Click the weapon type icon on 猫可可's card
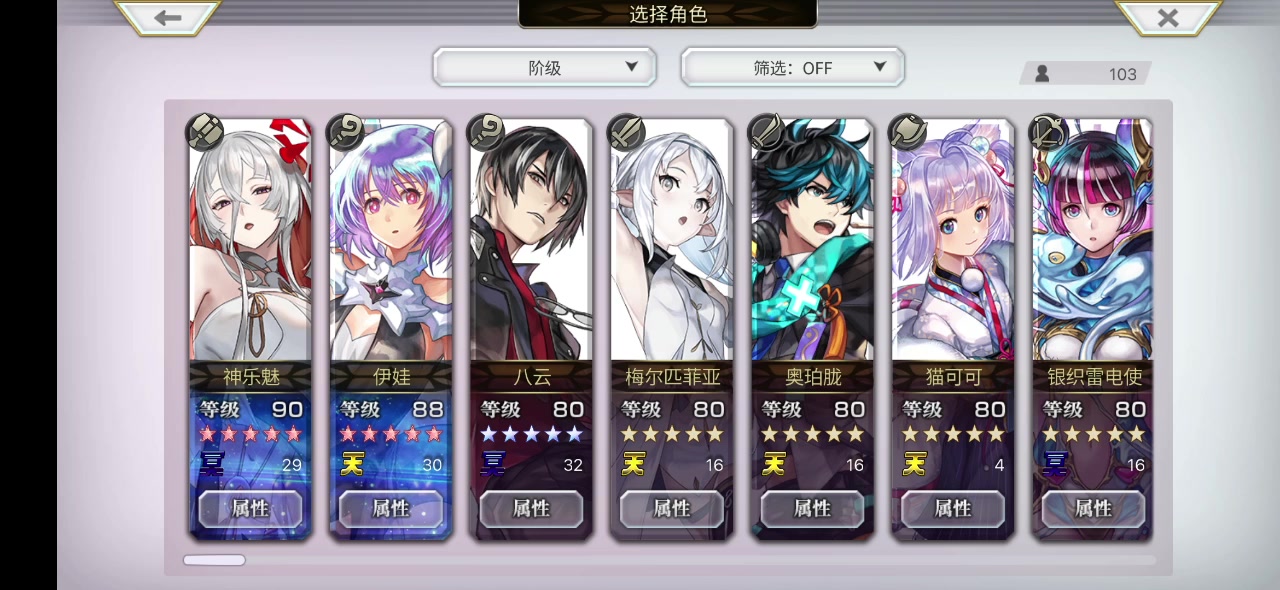Screen dimensions: 1280x590 (x=908, y=132)
